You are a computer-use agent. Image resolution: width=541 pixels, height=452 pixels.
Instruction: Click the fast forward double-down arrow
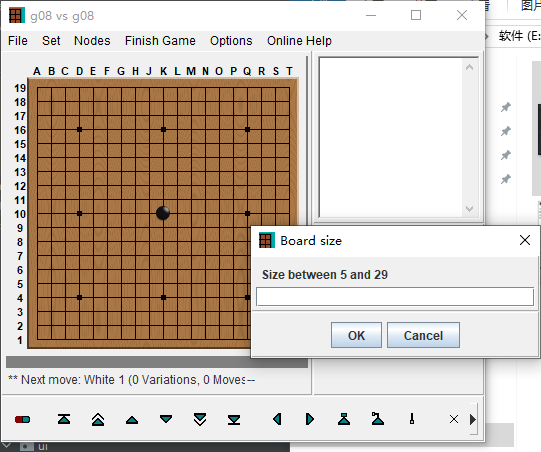200,419
